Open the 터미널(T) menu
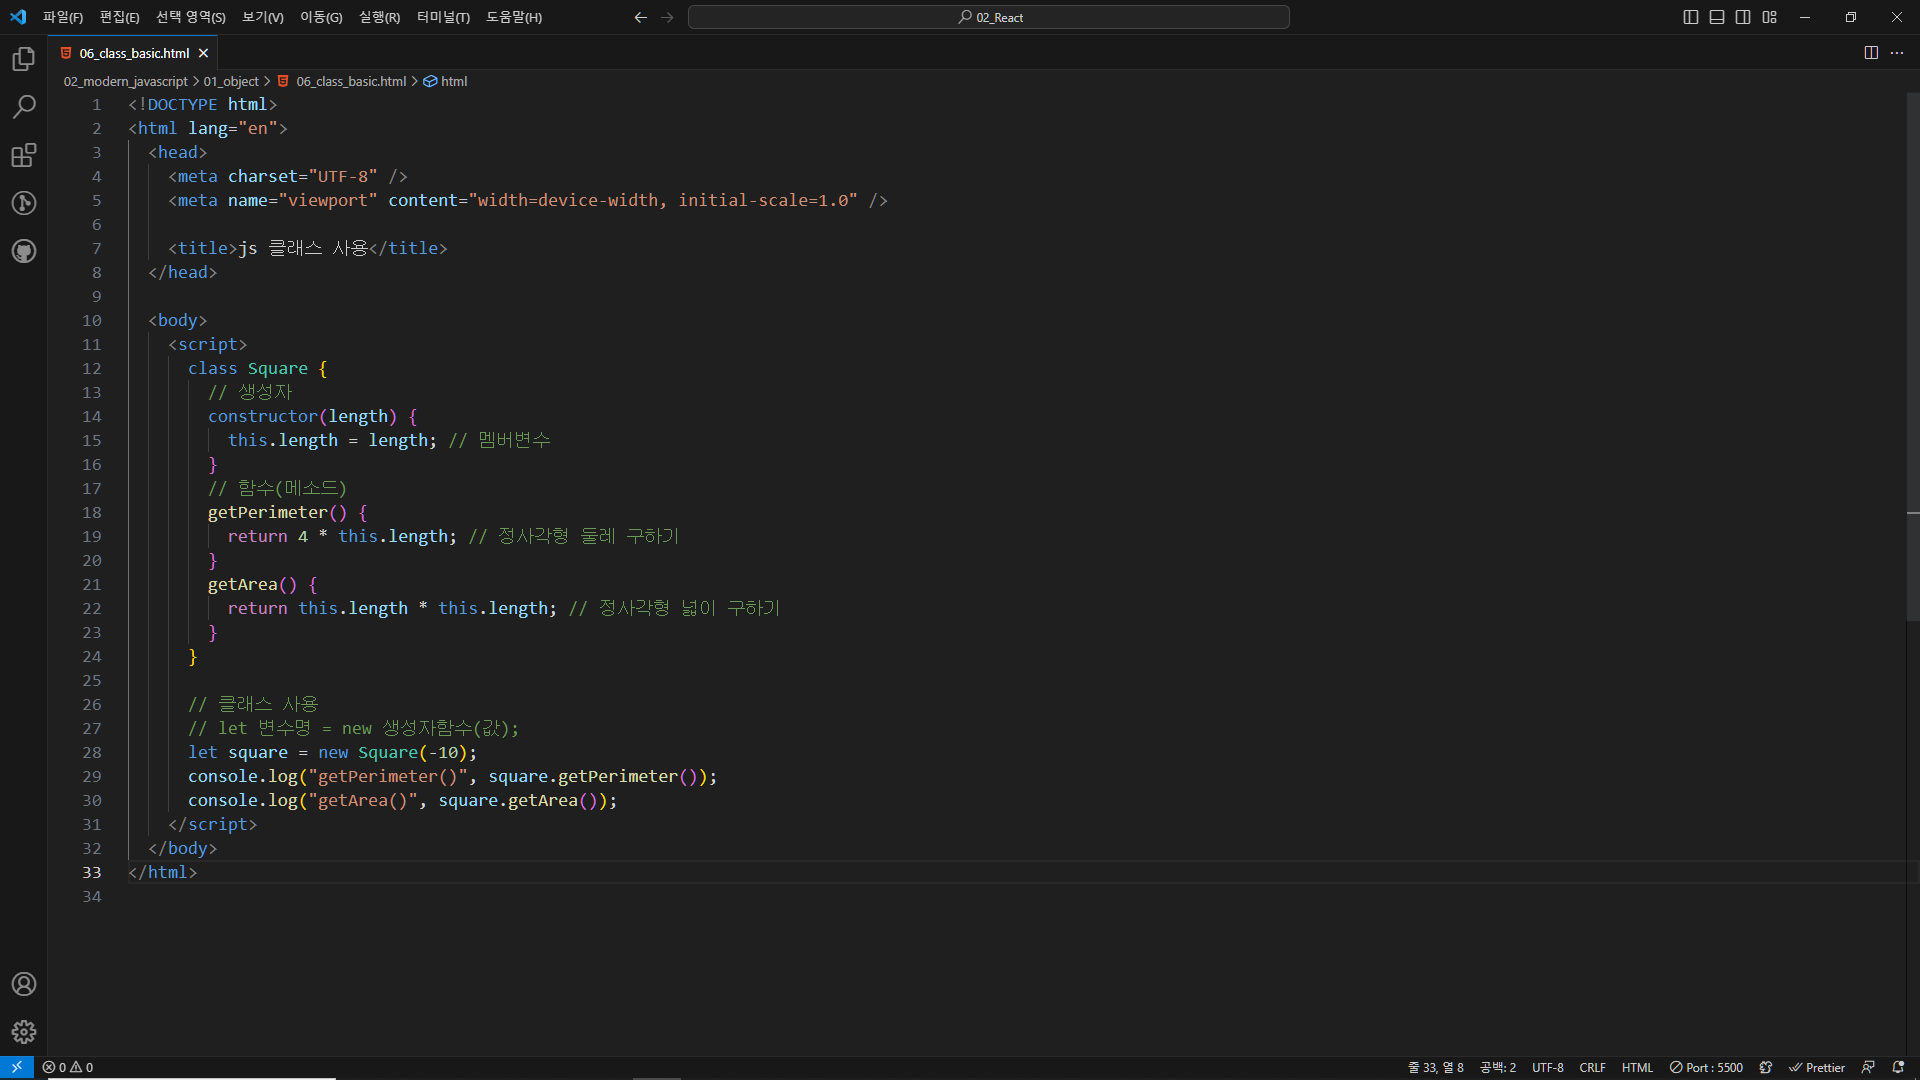This screenshot has height=1080, width=1920. tap(443, 17)
